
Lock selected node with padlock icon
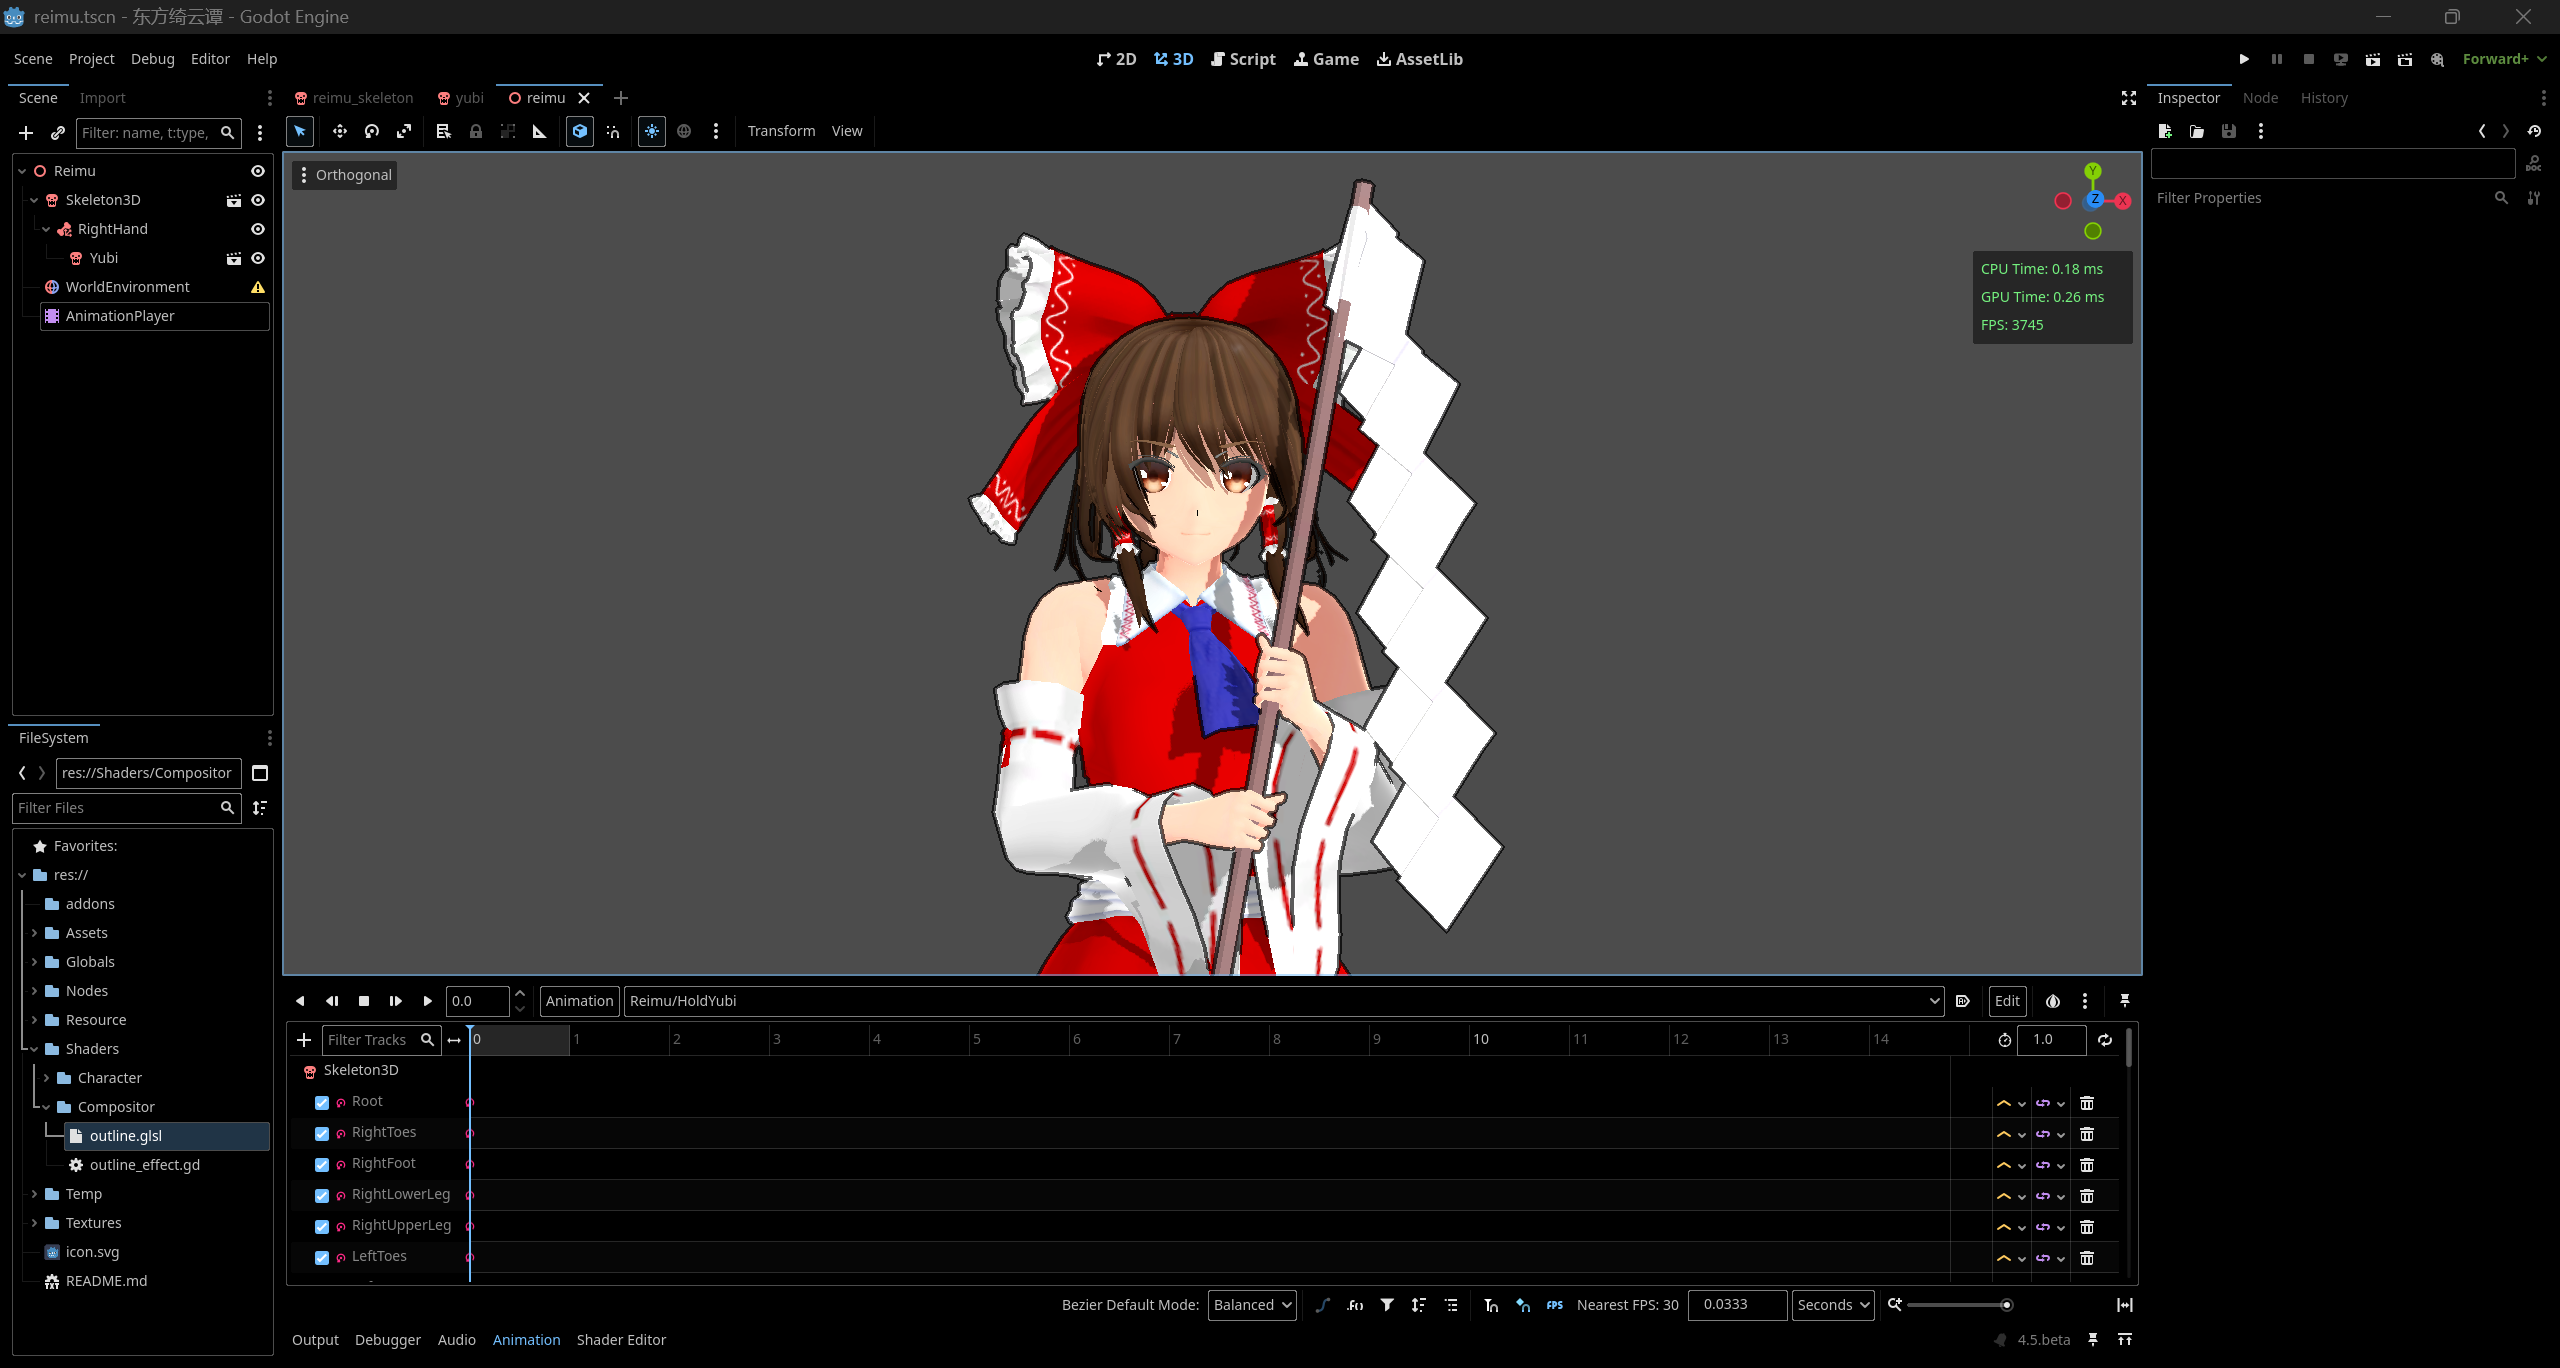476,131
